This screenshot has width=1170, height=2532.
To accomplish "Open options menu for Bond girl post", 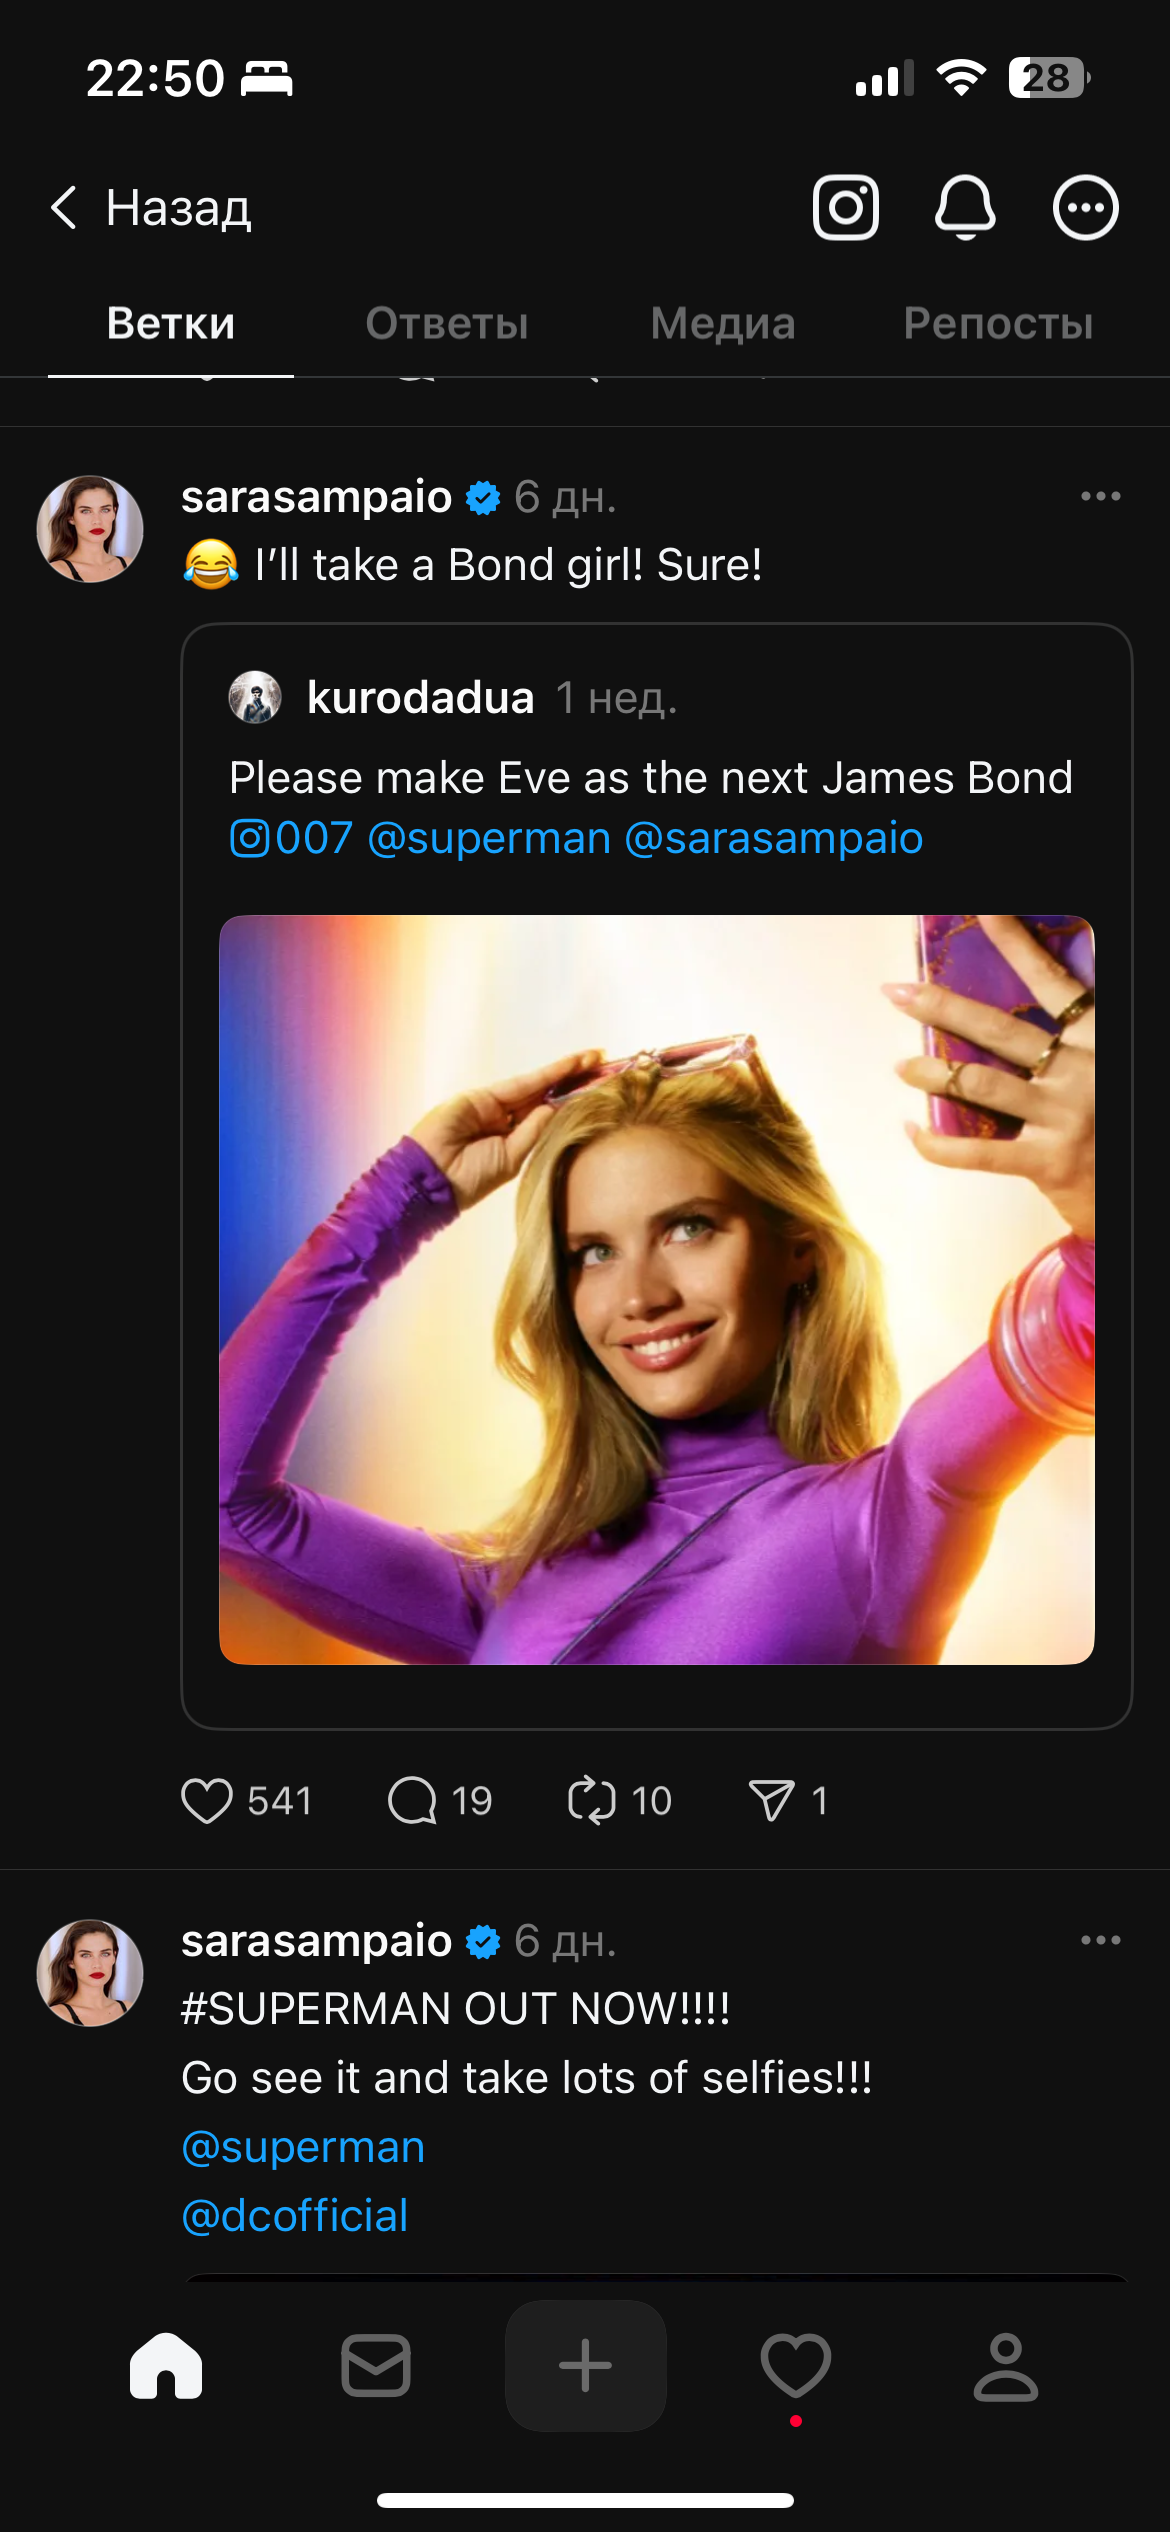I will [x=1100, y=497].
